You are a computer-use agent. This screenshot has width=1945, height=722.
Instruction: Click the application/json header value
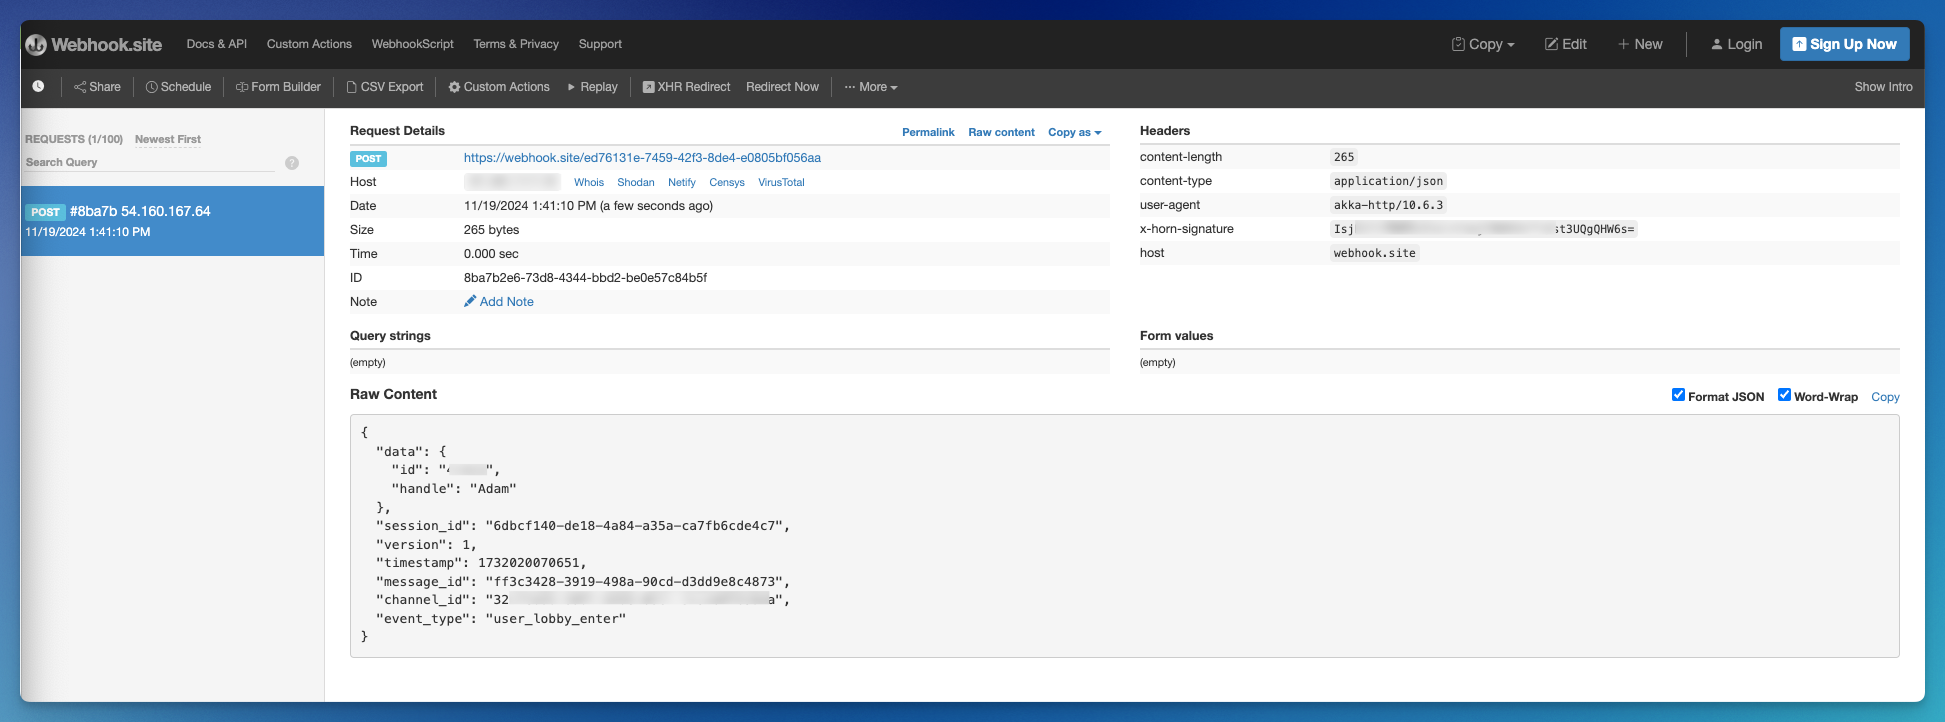[1388, 181]
